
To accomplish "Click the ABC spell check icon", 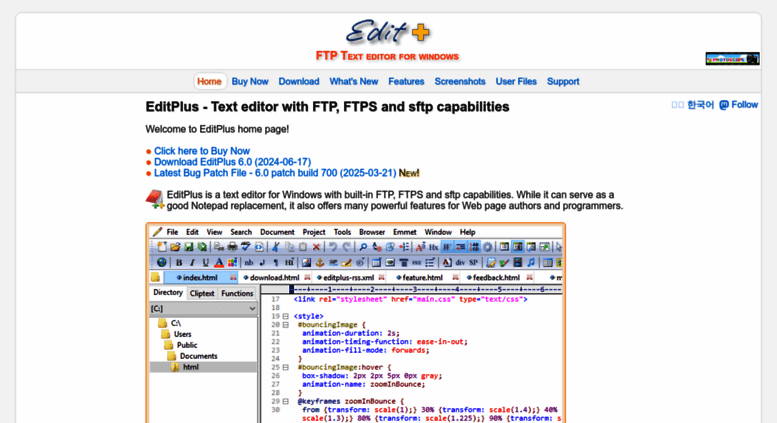I will pyautogui.click(x=245, y=247).
